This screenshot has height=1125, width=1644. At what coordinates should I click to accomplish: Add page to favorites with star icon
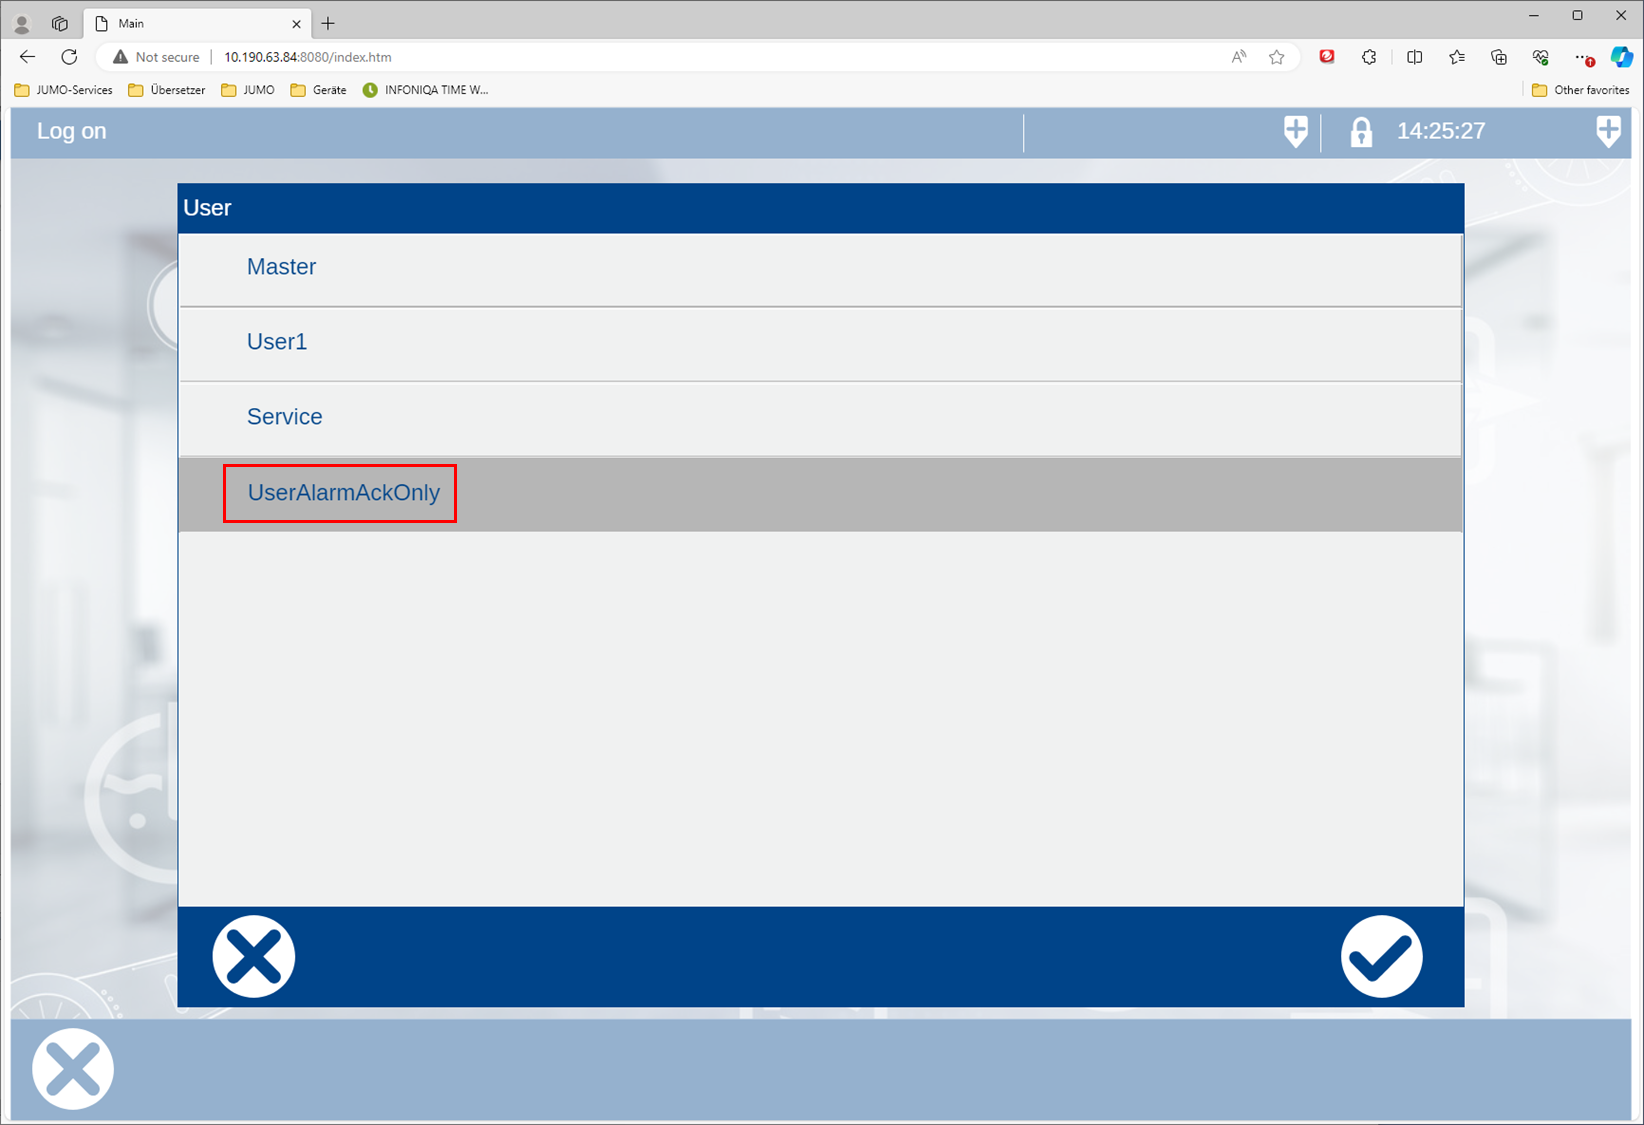[1276, 57]
